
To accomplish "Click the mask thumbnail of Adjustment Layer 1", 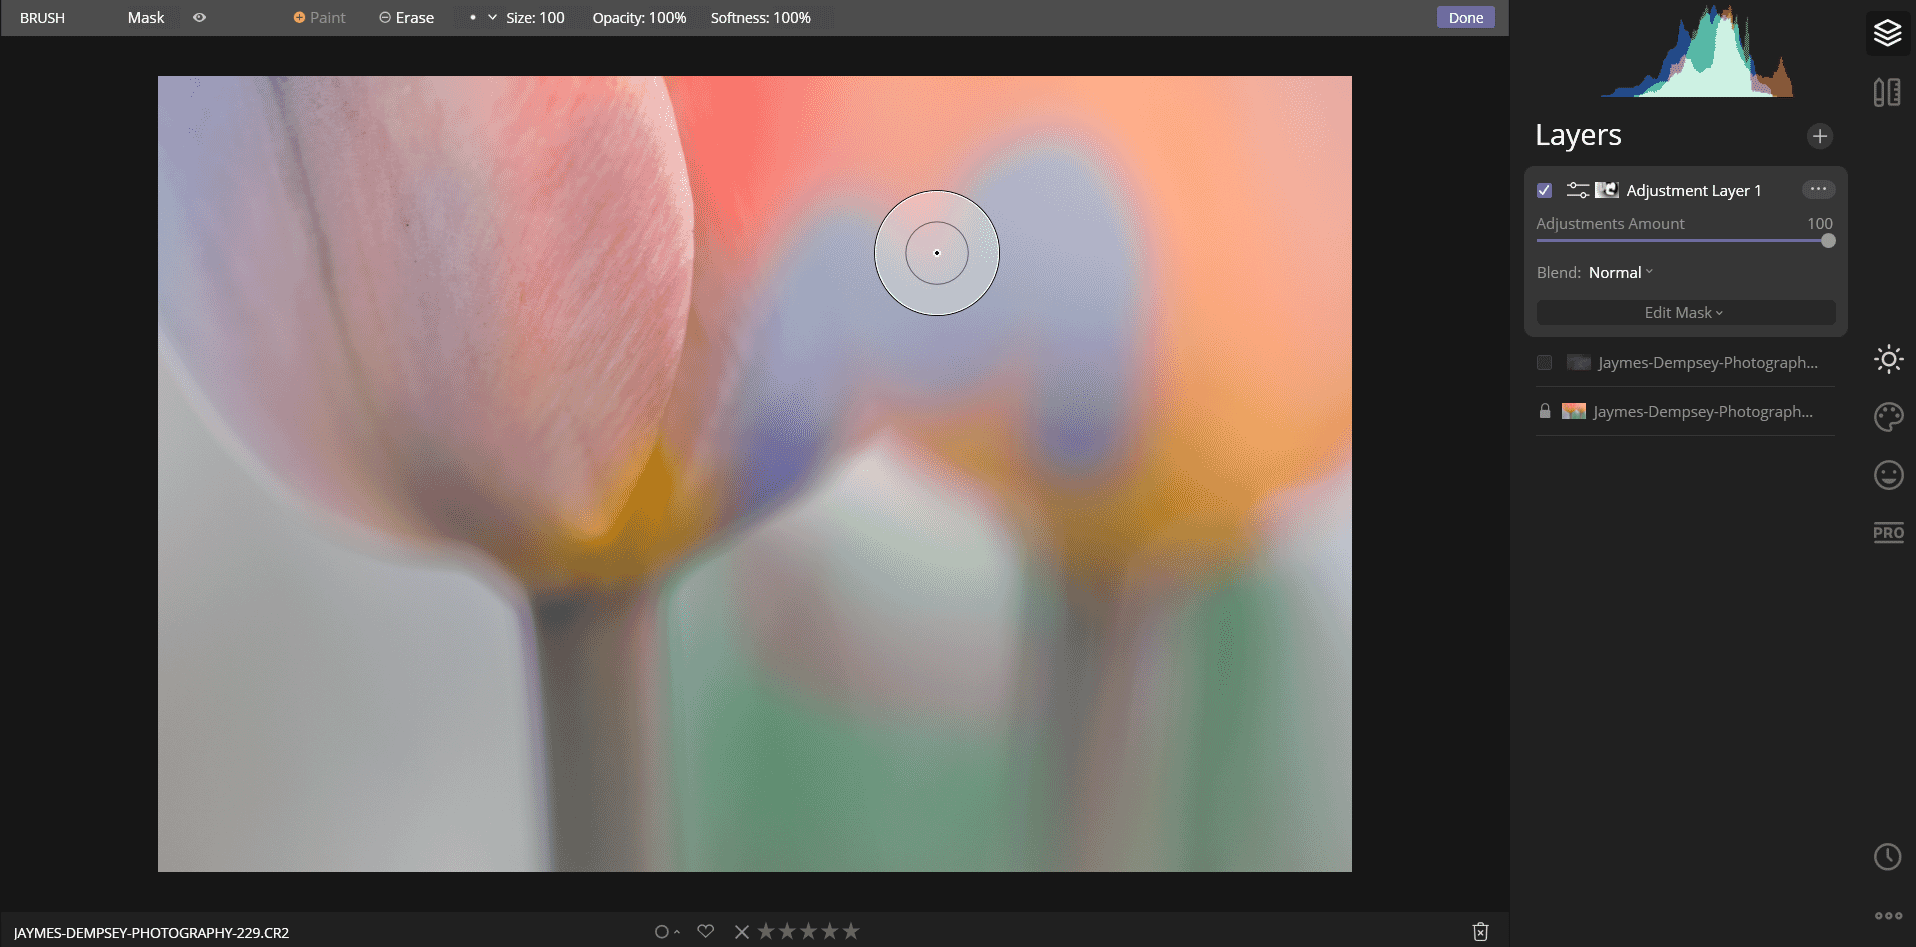I will point(1606,190).
